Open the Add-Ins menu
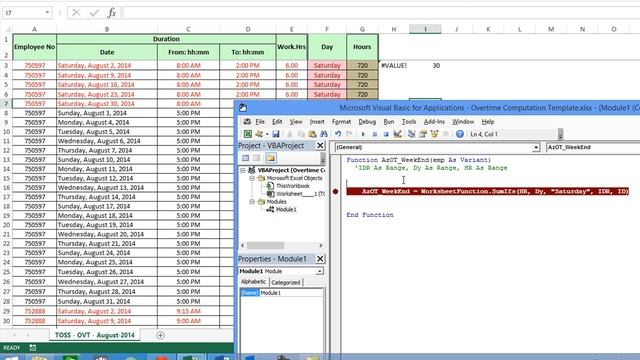 [434, 122]
